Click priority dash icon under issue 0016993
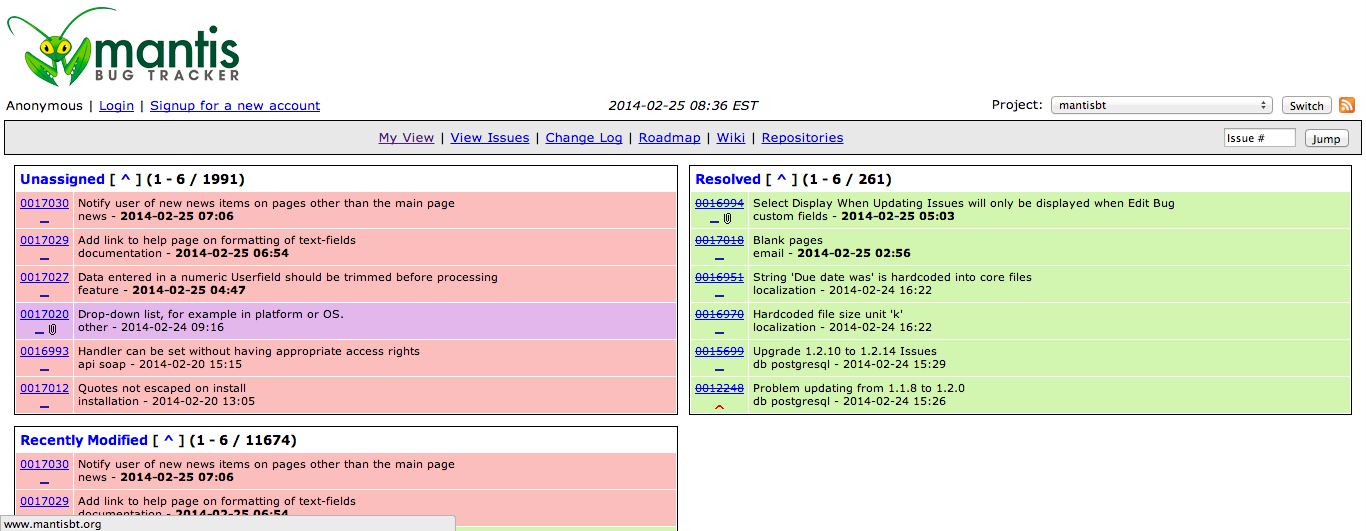The height and width of the screenshot is (531, 1366). 44,367
